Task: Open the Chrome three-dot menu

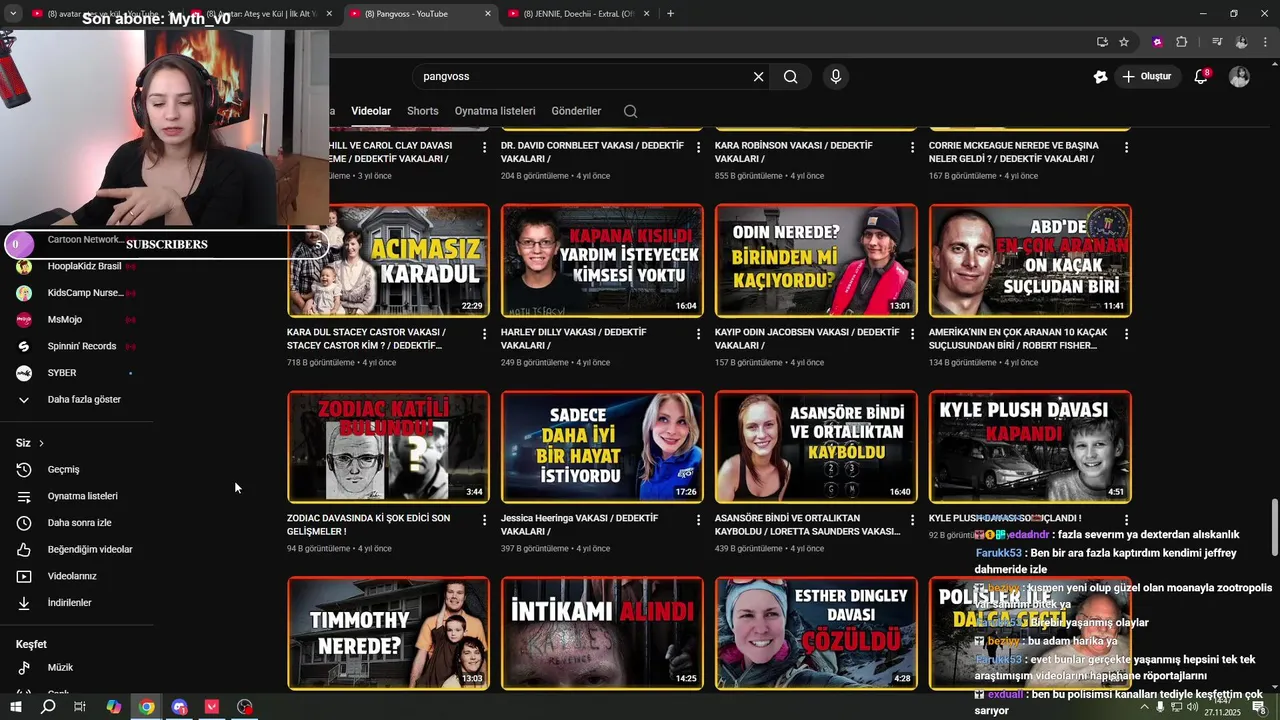Action: [1265, 42]
